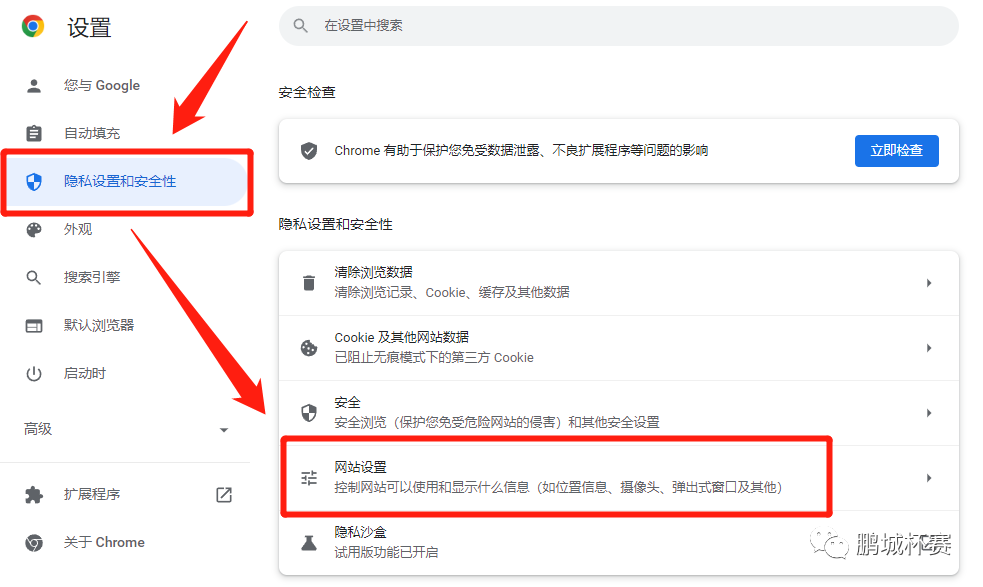This screenshot has height=587, width=983.
Task: Click the cookie icon for Cookie 及其他网站数据
Action: click(x=308, y=348)
